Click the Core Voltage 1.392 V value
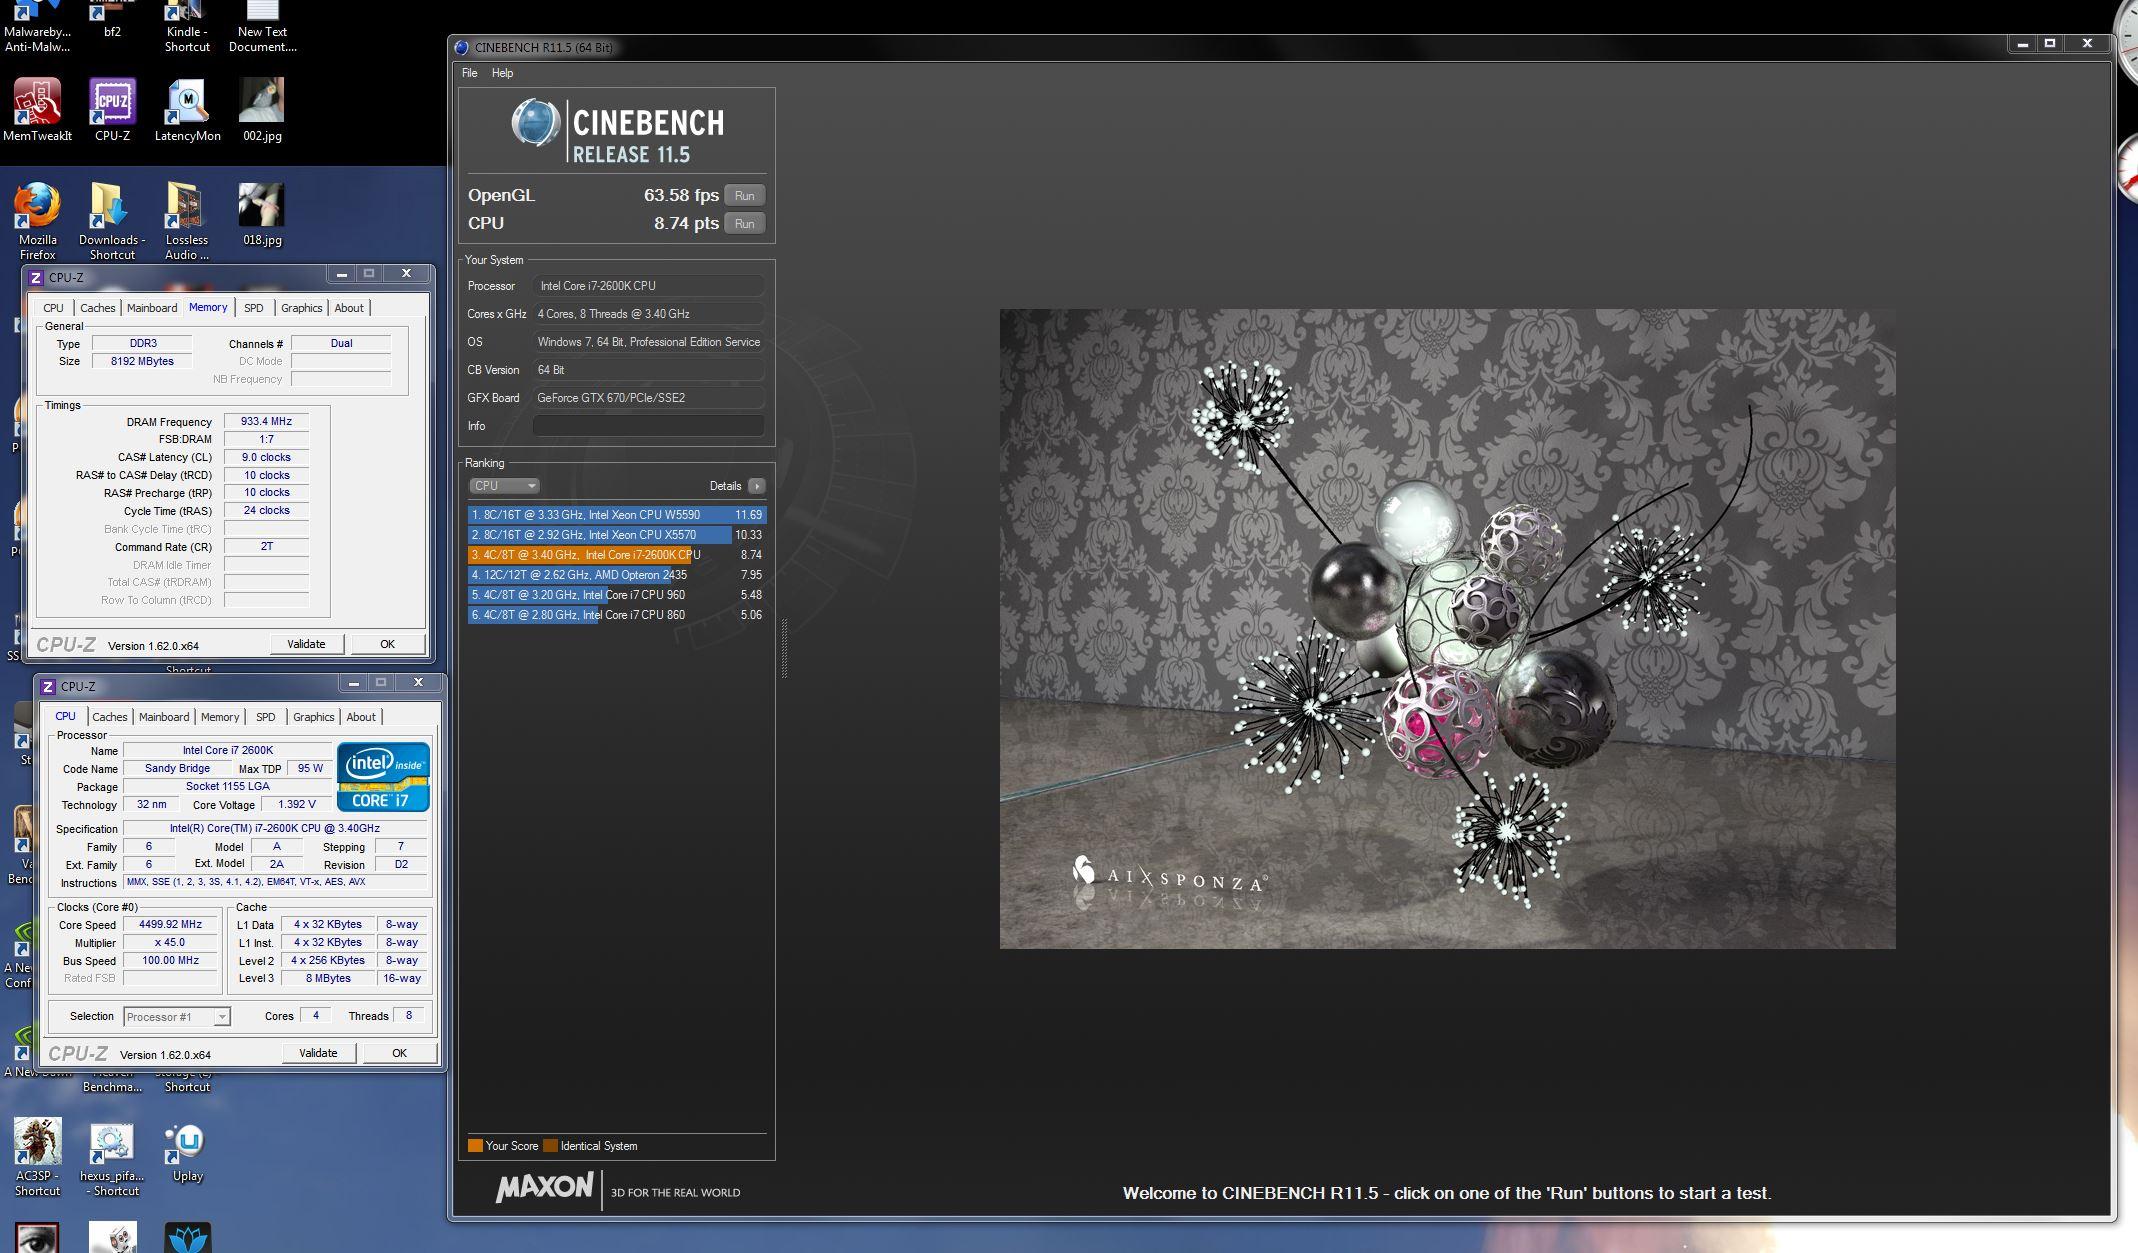The width and height of the screenshot is (2138, 1253). (298, 805)
